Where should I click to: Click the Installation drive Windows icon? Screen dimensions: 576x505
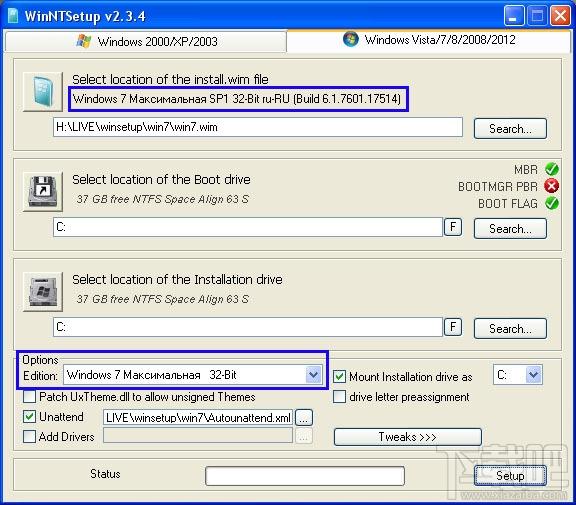[43, 292]
